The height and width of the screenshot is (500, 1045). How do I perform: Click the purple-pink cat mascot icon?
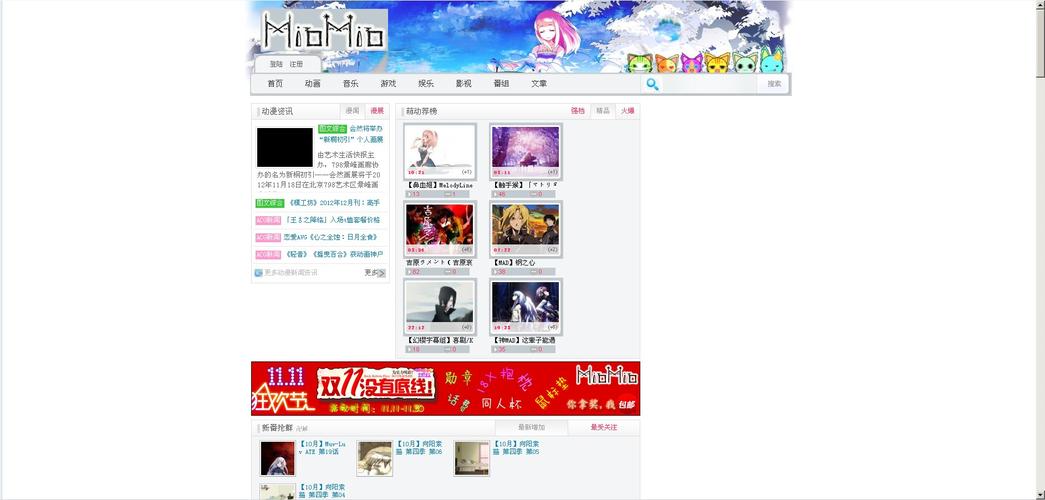coord(691,63)
